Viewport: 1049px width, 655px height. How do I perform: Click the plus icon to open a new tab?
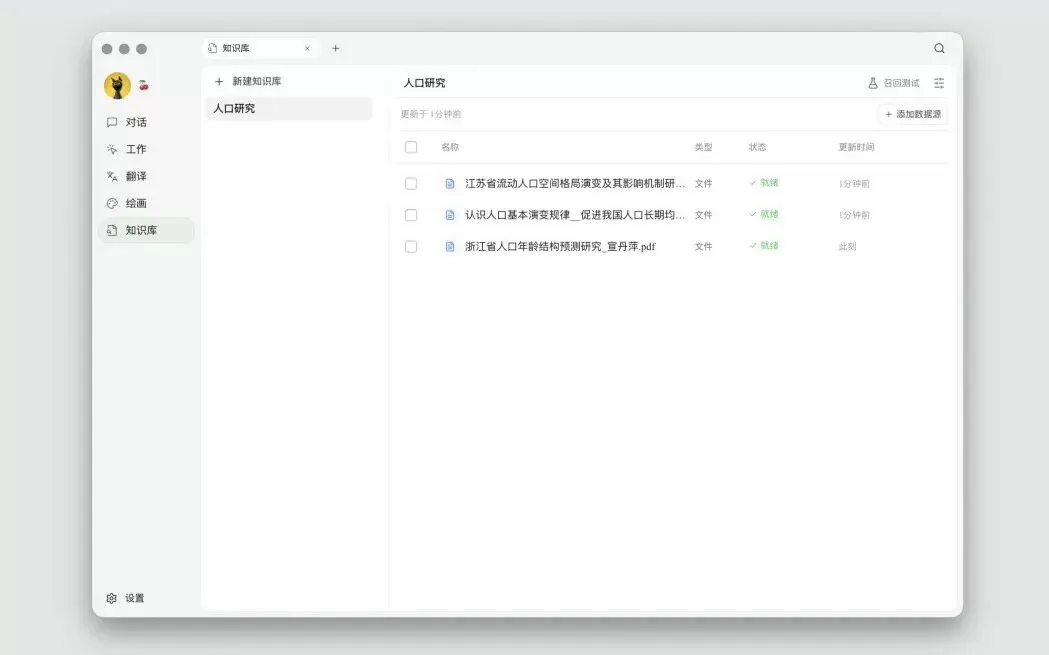336,48
